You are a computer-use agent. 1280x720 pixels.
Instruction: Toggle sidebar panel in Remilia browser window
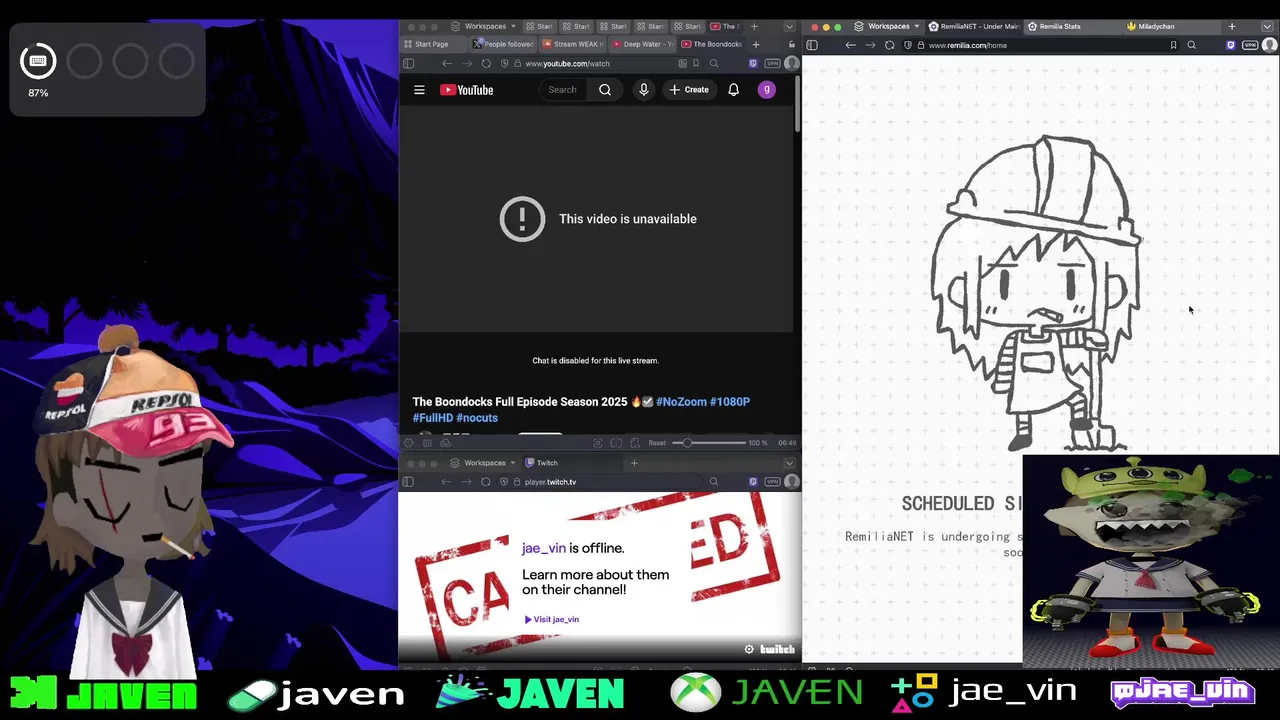point(812,45)
